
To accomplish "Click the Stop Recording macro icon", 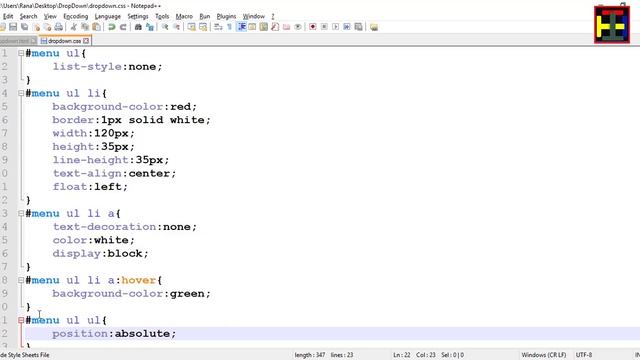I will pos(324,27).
